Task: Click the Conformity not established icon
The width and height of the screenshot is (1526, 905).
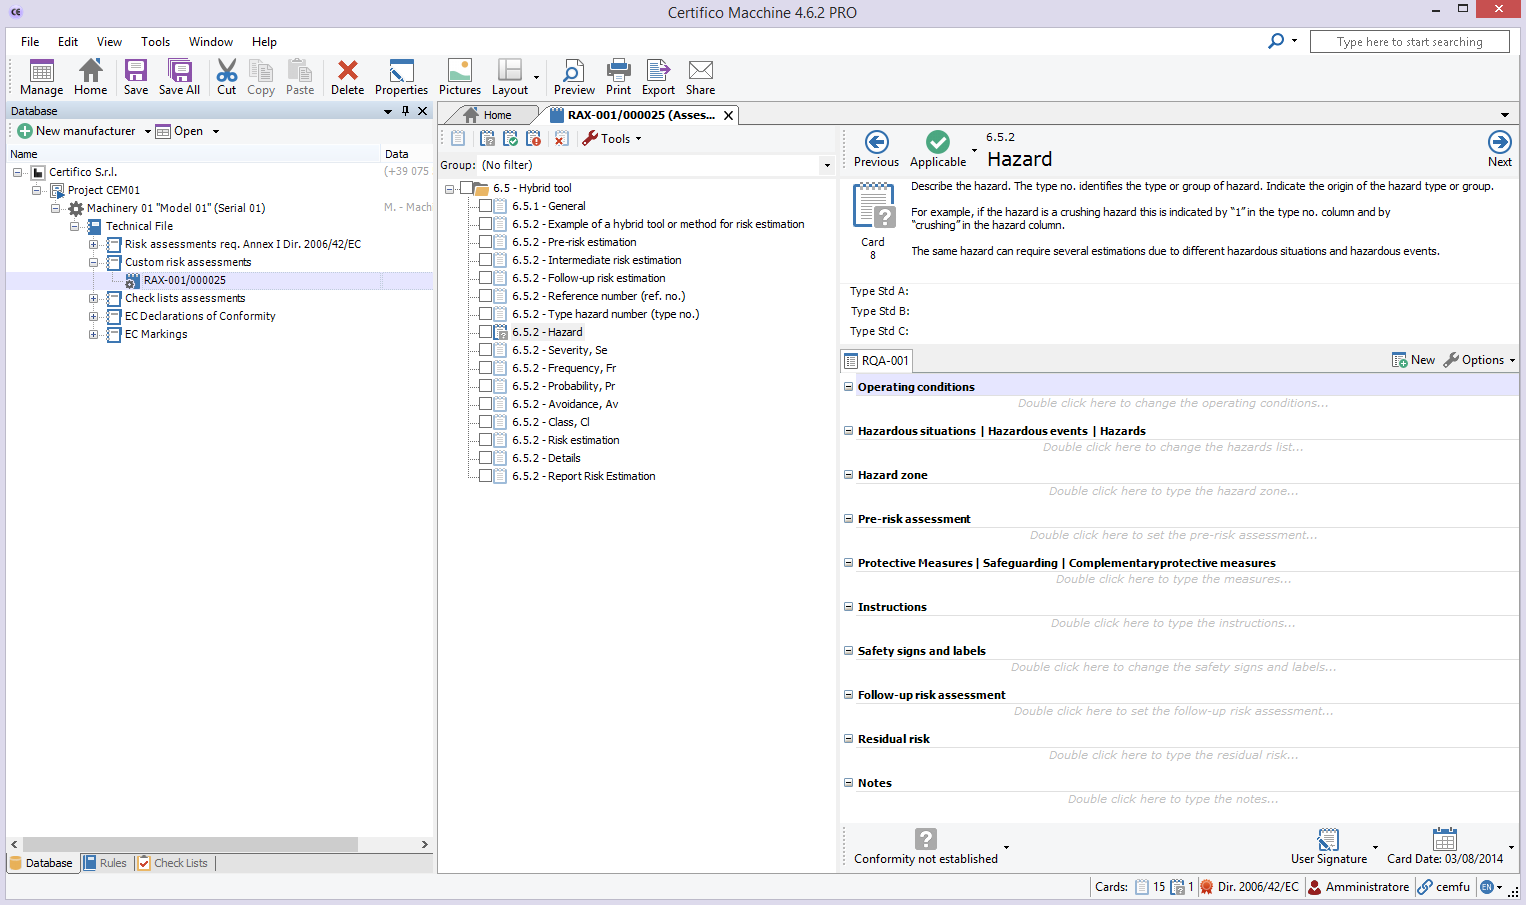Action: pos(926,839)
